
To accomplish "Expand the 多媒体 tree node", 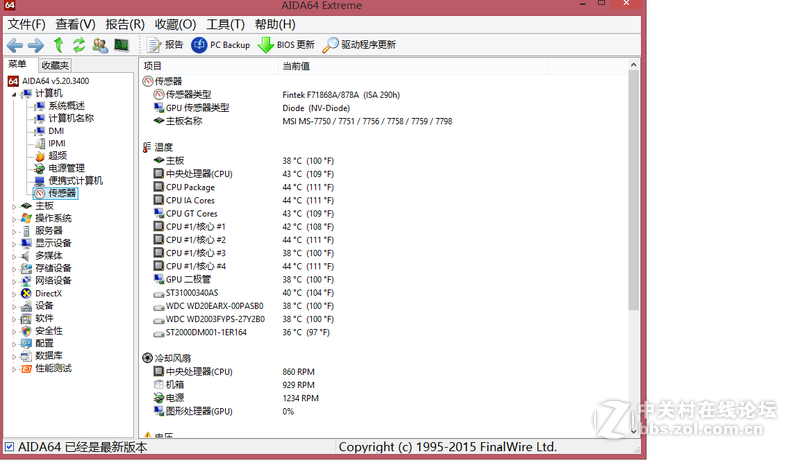I will coord(14,257).
